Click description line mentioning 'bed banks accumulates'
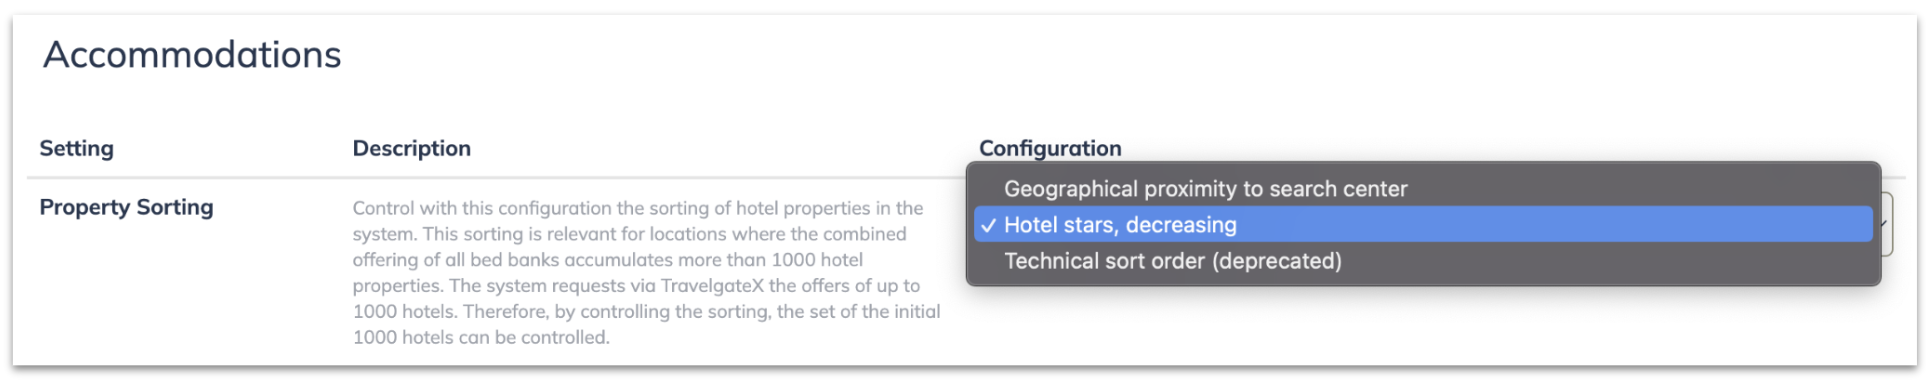The height and width of the screenshot is (382, 1926). coord(607,260)
